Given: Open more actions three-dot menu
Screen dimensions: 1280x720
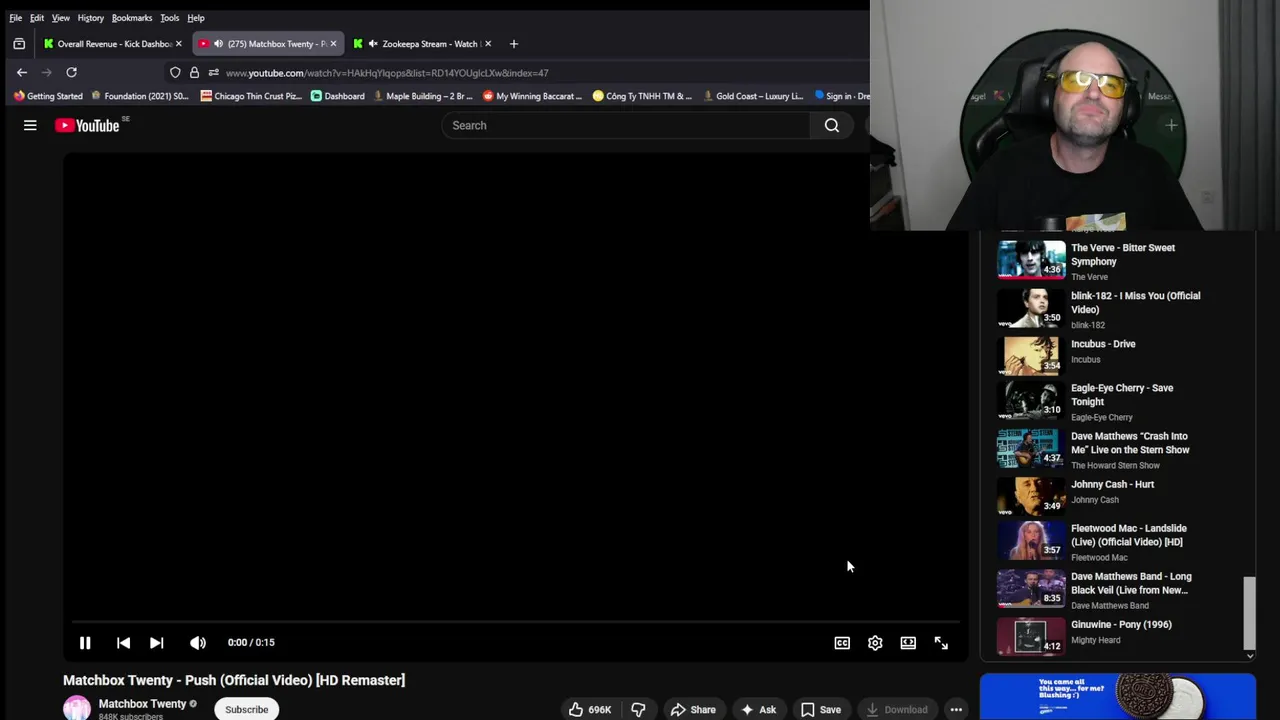Looking at the screenshot, I should 956,709.
